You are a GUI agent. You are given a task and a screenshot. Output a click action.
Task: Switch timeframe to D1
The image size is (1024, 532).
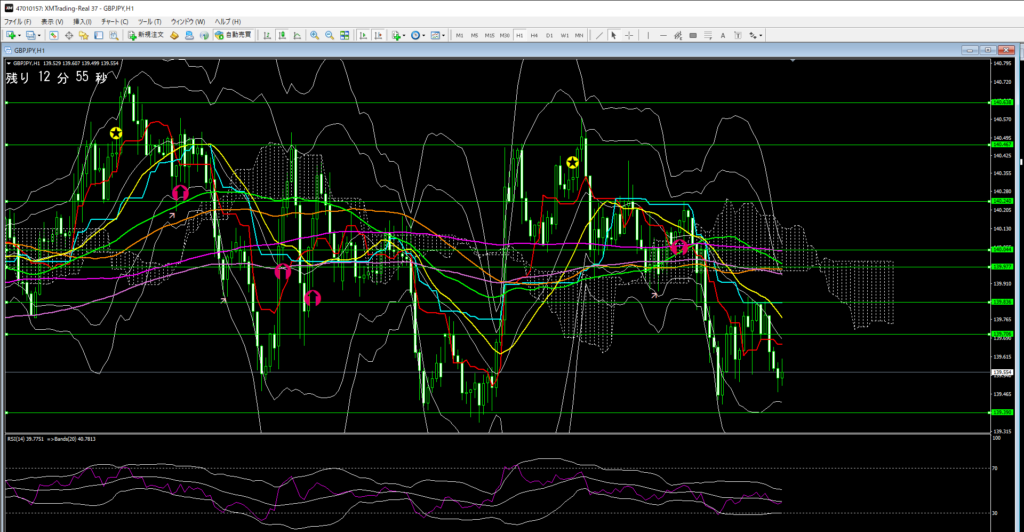click(549, 35)
